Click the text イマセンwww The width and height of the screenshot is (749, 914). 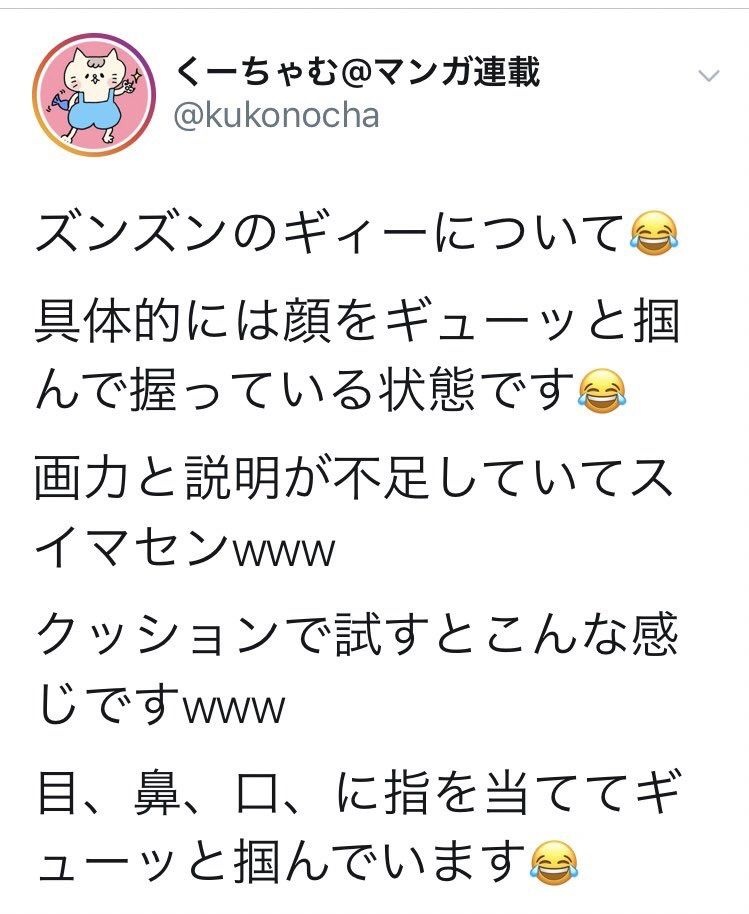(186, 549)
